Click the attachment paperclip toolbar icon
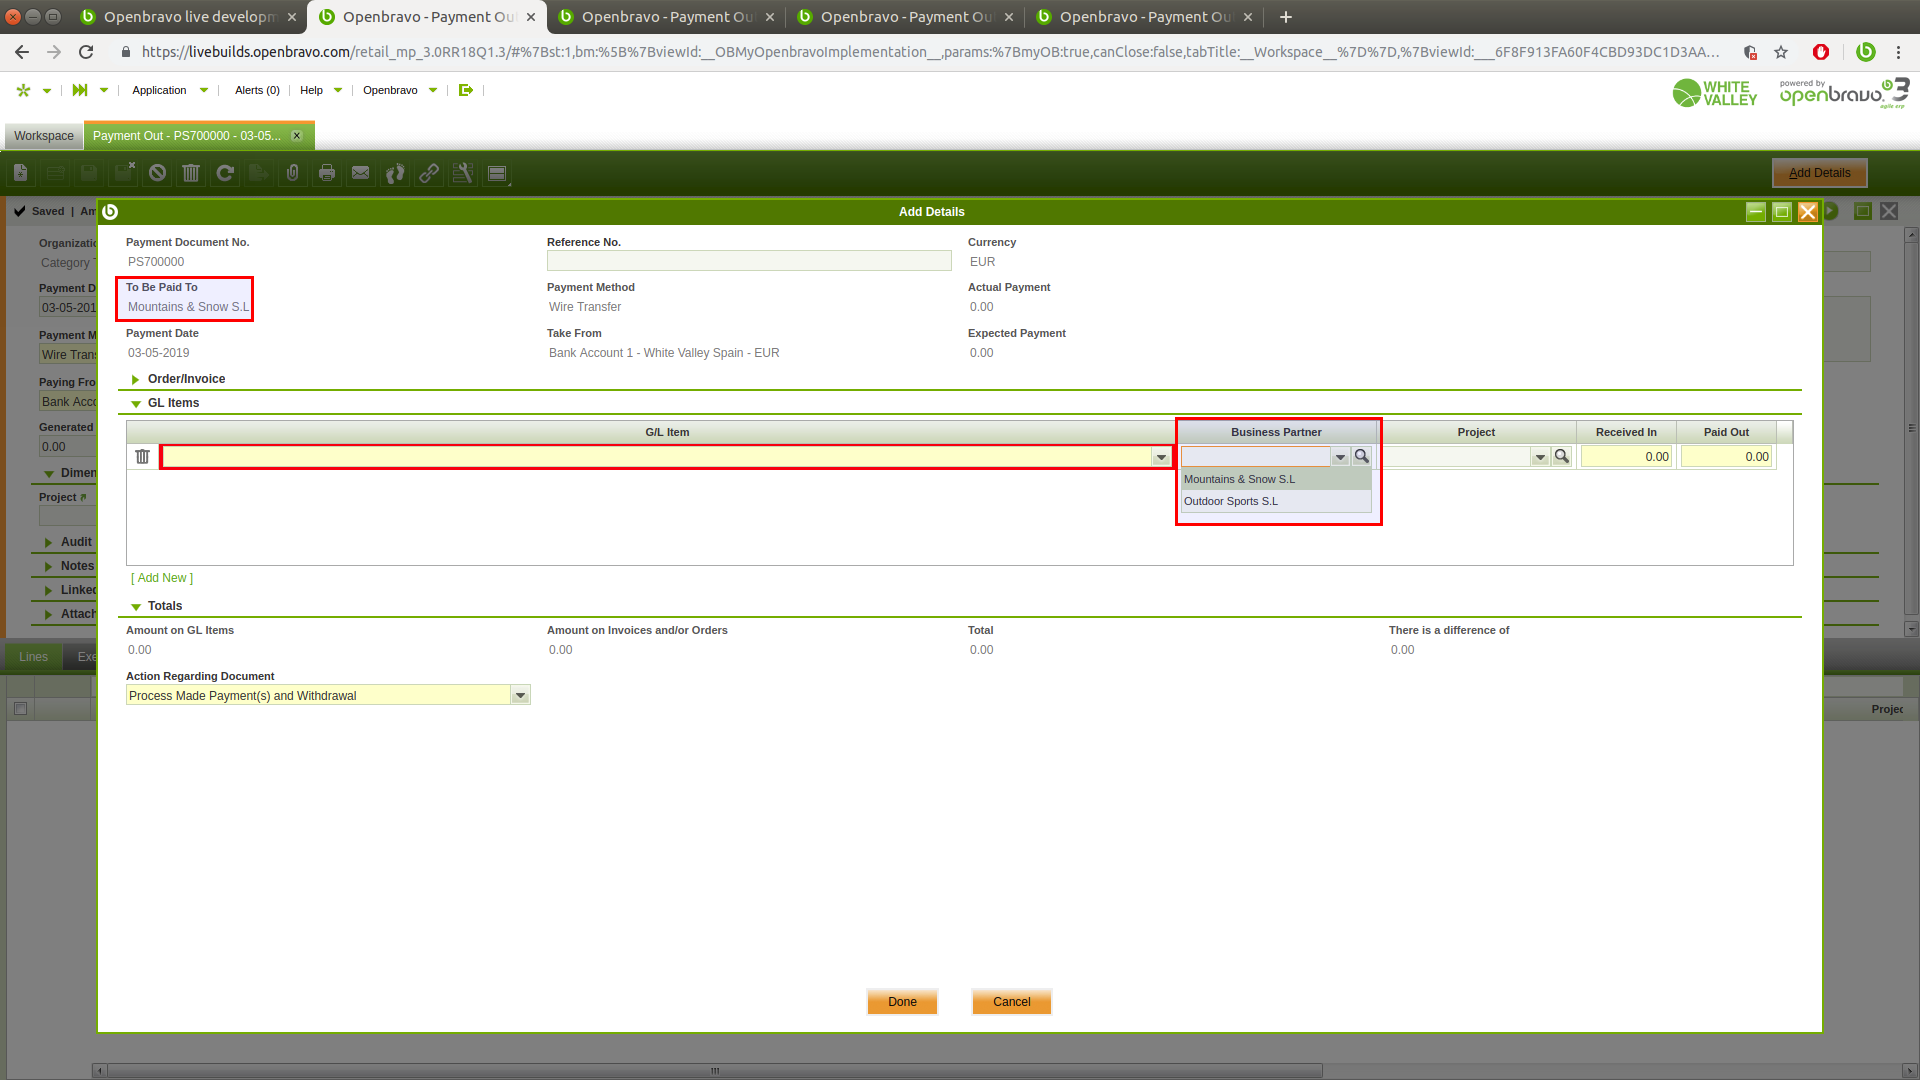 pos(292,173)
